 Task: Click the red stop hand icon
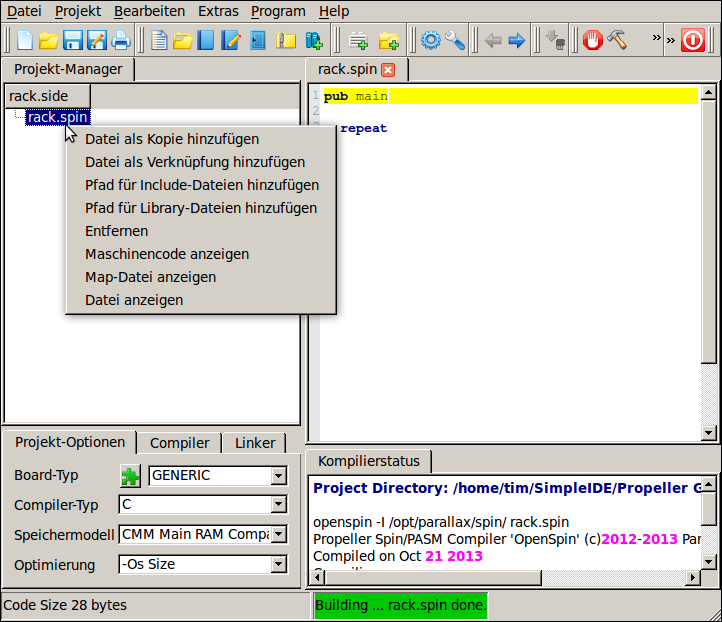point(594,41)
